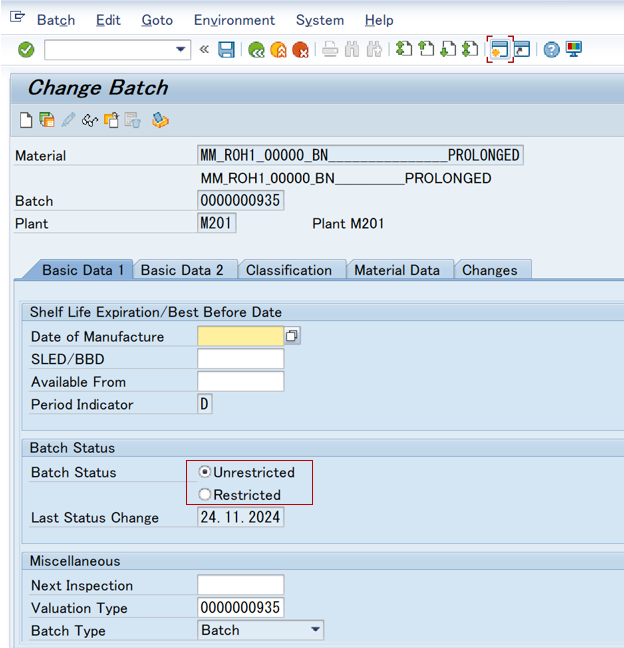Click the Display glasses icon
Viewport: 624px width, 648px height.
(90, 121)
